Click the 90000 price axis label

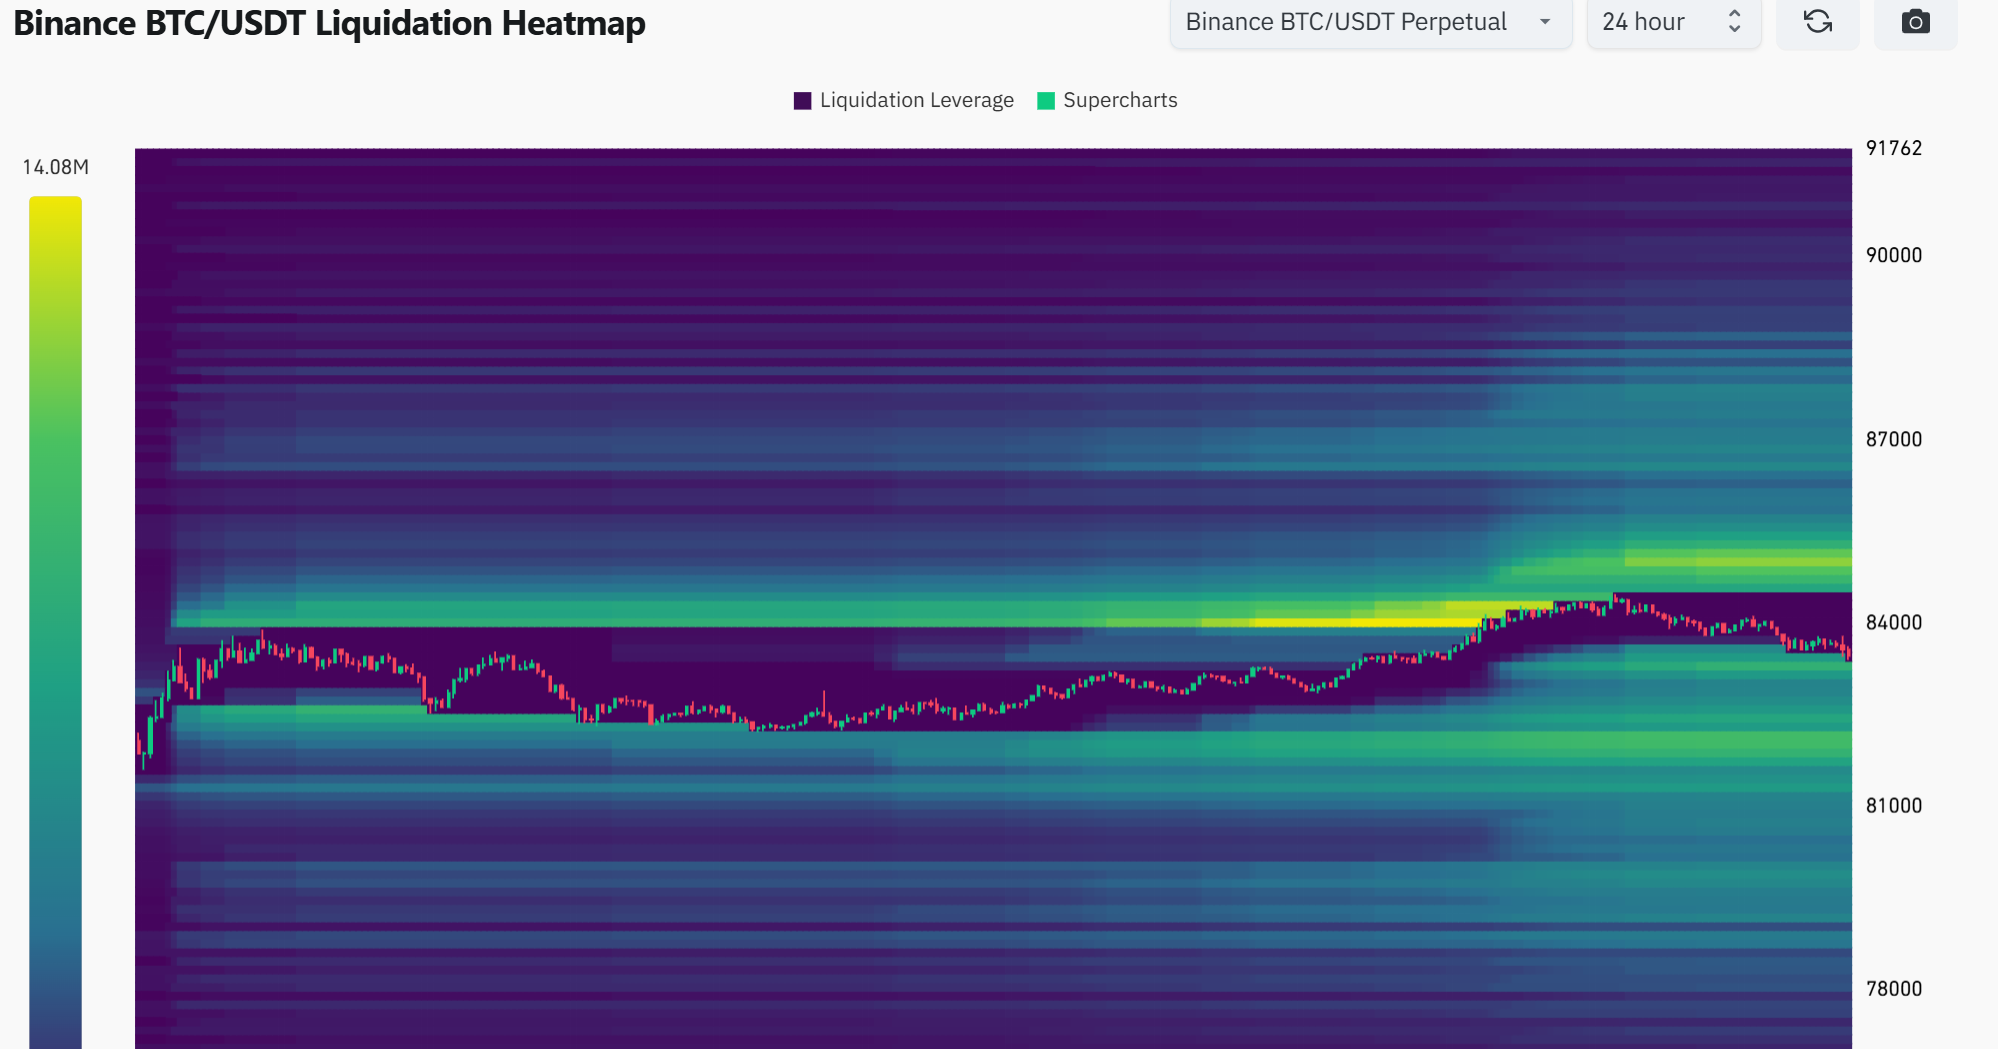click(x=1894, y=255)
